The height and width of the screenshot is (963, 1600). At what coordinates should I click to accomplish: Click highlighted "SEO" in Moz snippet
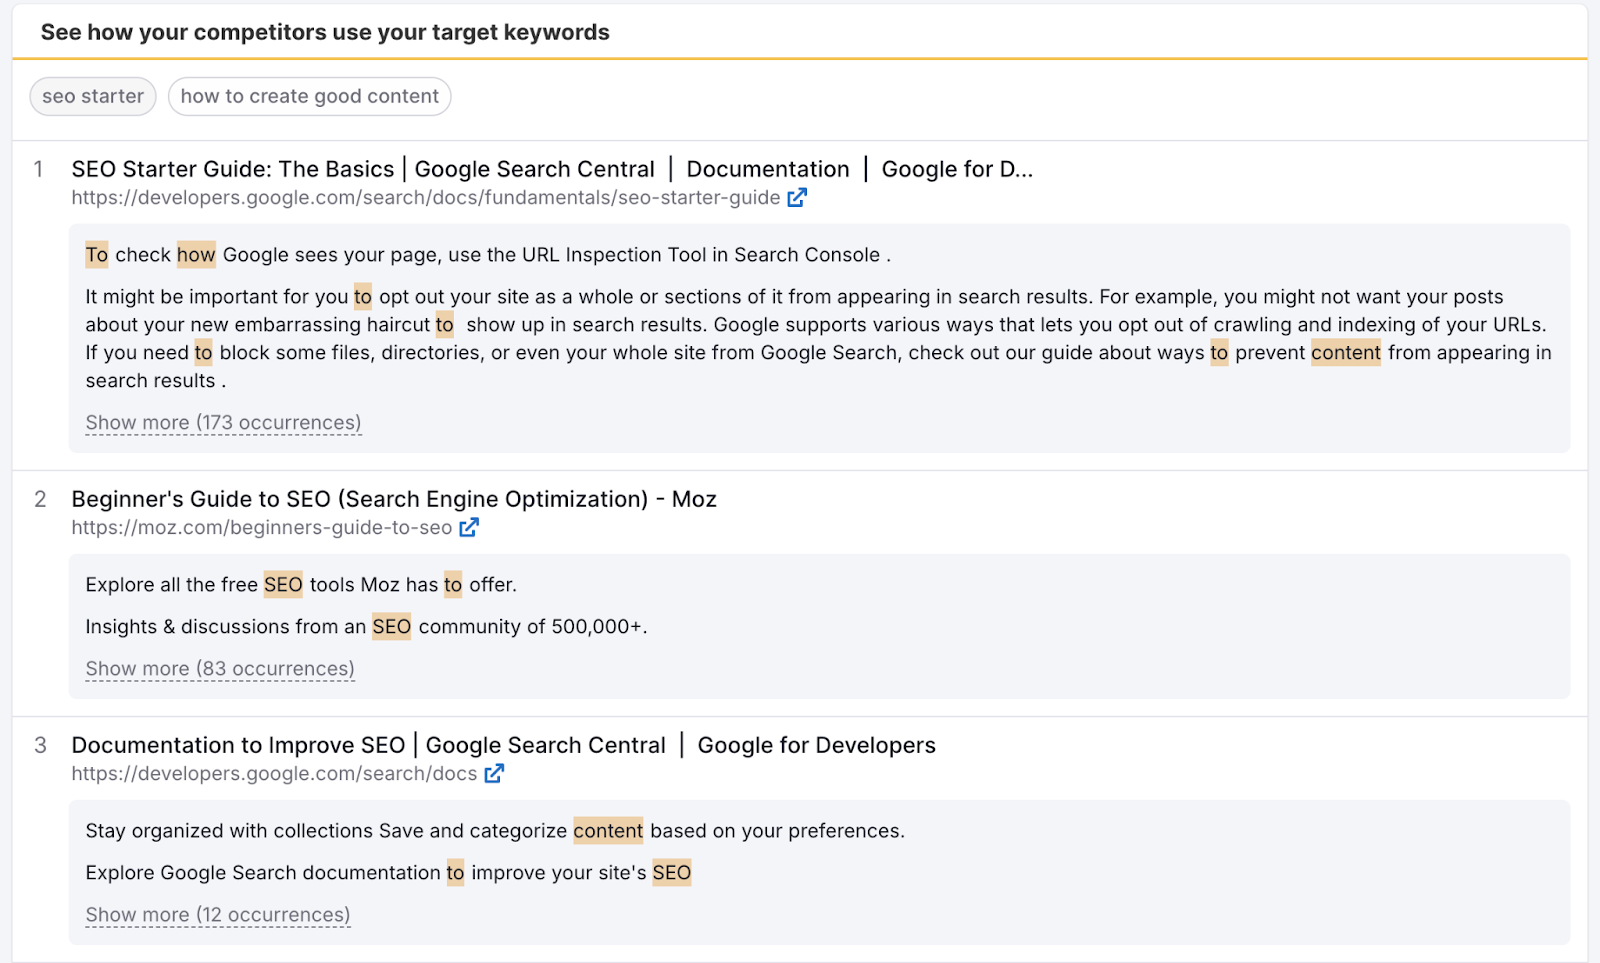tap(283, 585)
